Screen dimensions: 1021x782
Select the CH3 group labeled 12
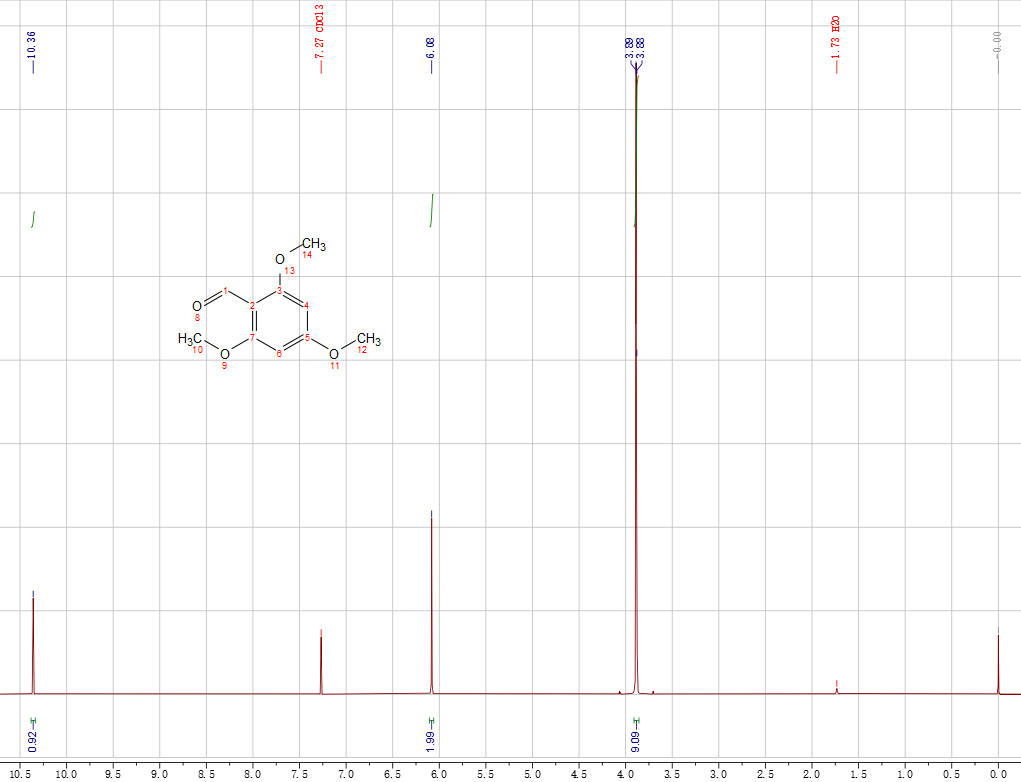click(368, 339)
